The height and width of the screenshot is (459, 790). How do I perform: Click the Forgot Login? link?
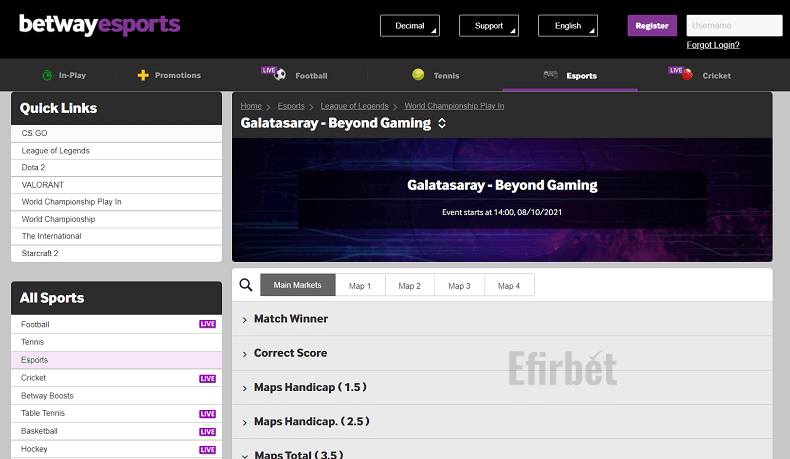tap(713, 45)
